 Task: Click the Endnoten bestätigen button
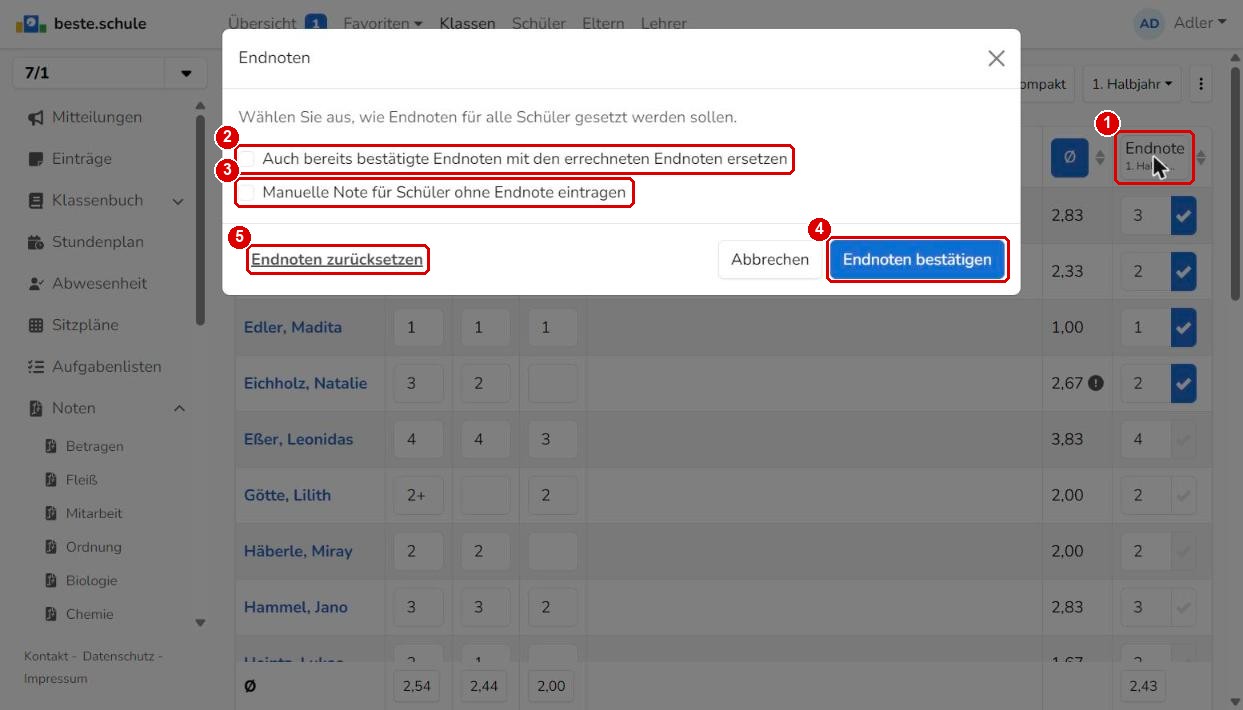point(917,260)
